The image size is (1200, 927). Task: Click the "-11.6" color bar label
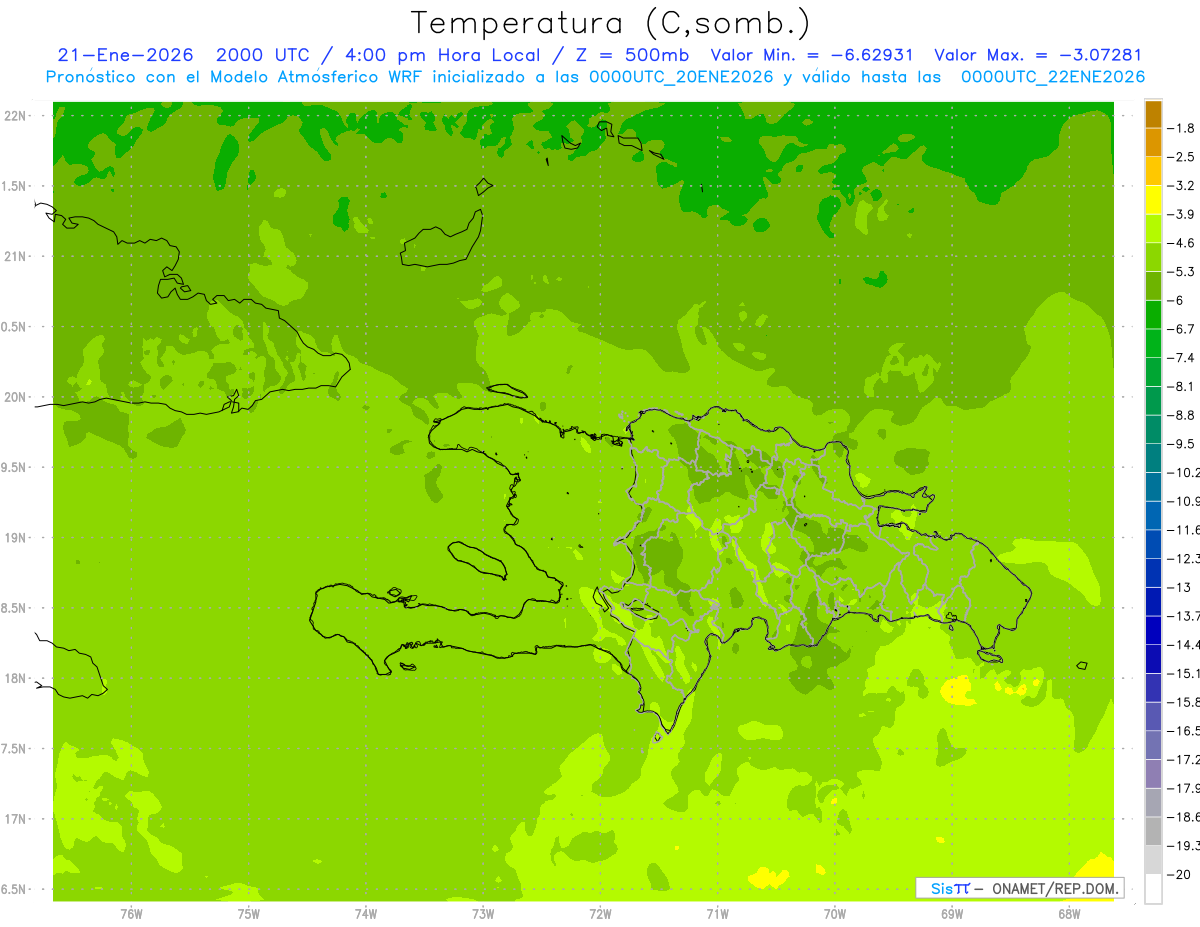[1184, 530]
